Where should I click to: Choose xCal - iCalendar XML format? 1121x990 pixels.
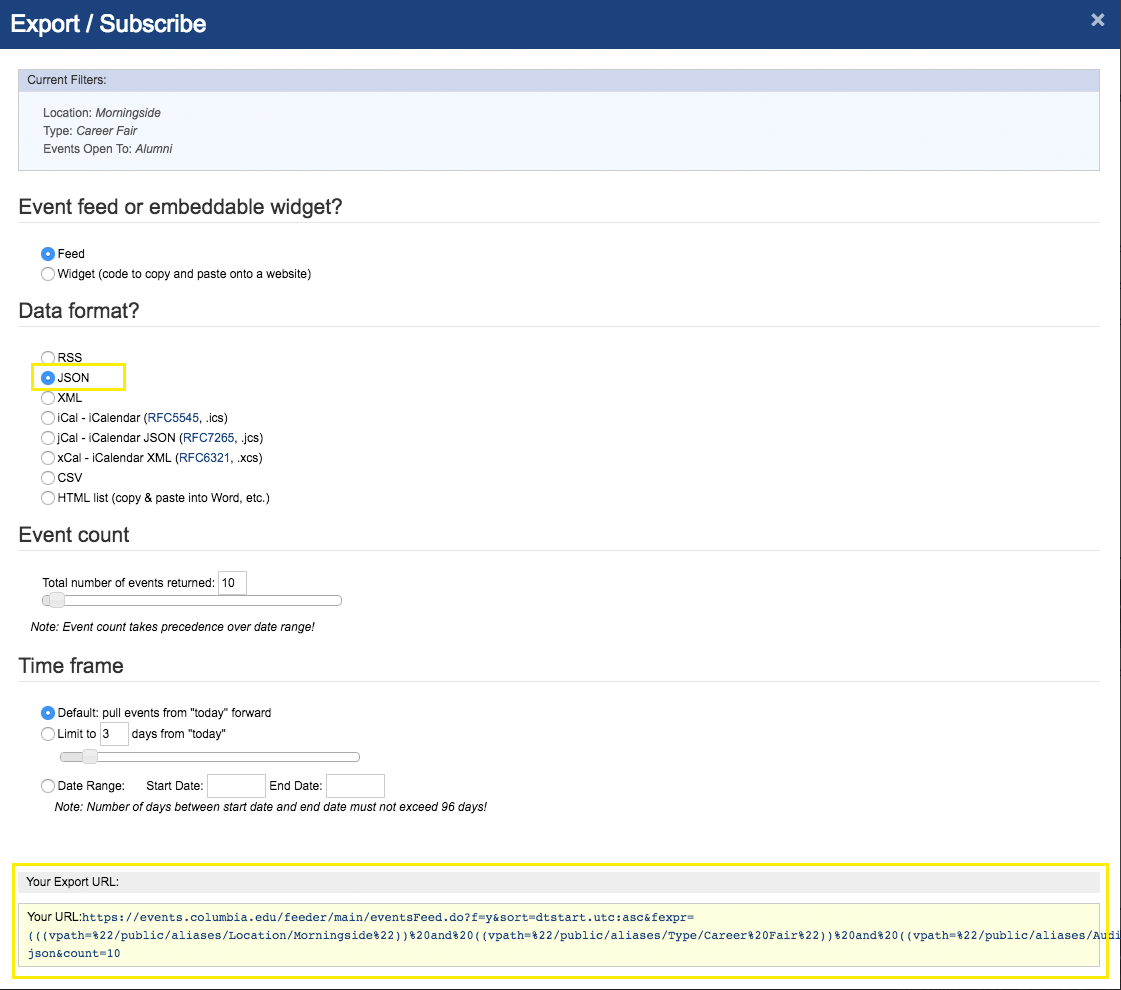[x=48, y=457]
